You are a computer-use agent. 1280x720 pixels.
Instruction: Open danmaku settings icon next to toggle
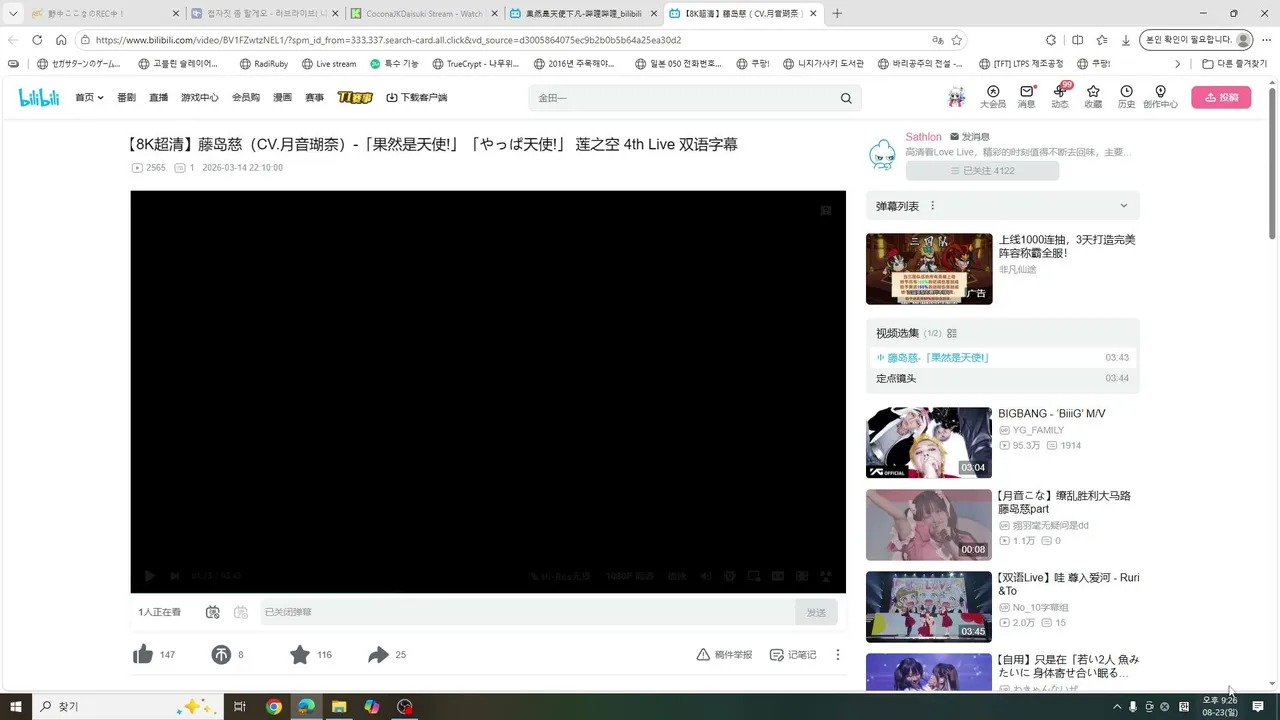tap(240, 612)
